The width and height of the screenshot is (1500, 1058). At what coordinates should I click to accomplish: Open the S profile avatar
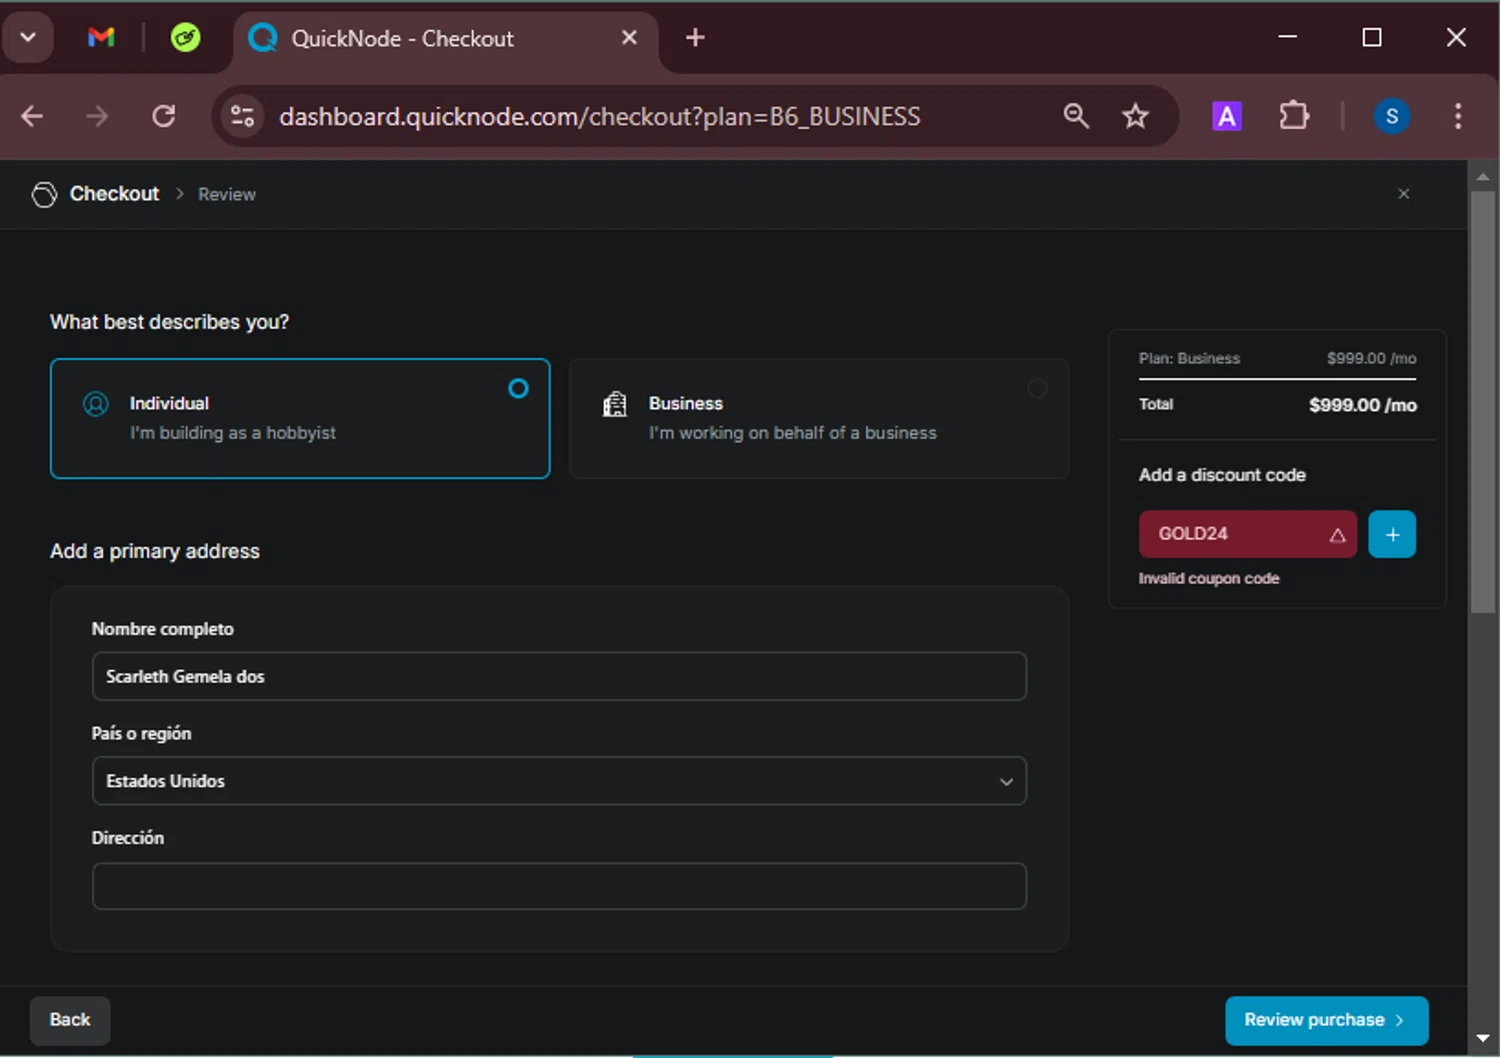pyautogui.click(x=1392, y=116)
